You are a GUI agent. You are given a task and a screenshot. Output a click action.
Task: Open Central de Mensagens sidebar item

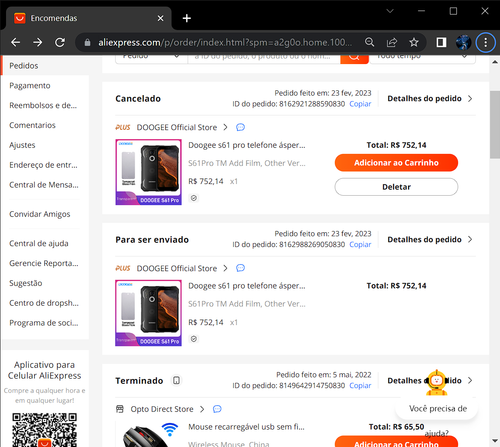tap(44, 185)
